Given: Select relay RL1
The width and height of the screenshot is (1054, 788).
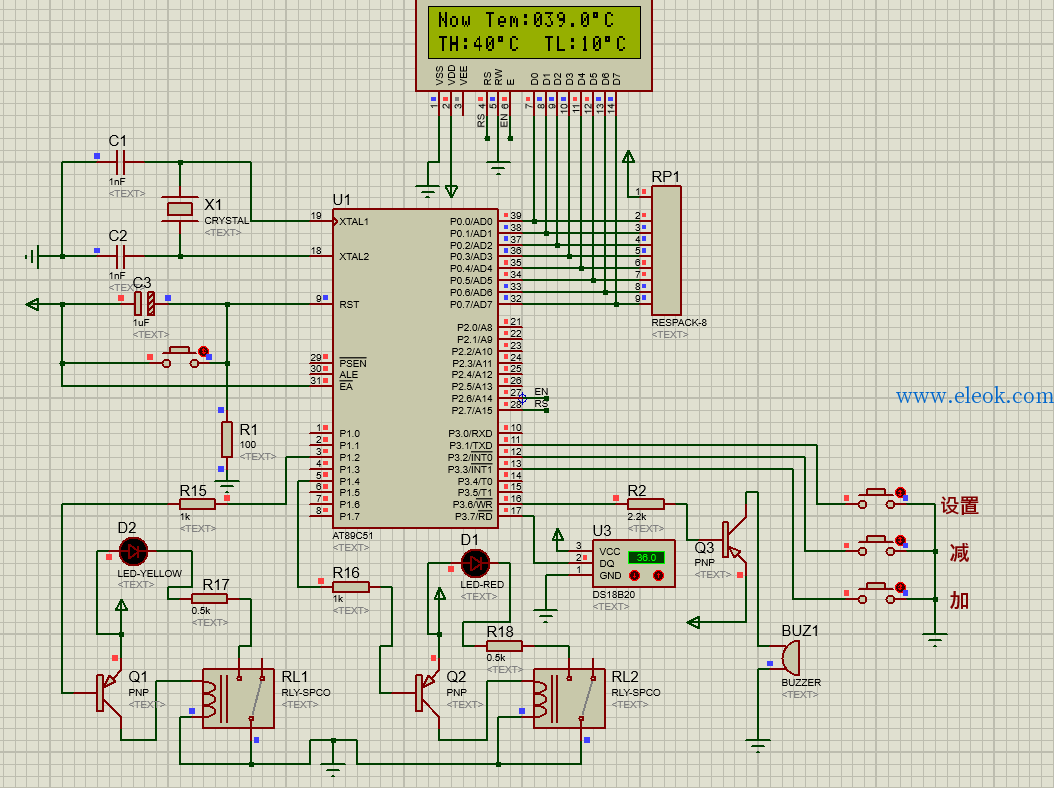Looking at the screenshot, I should pos(238,698).
